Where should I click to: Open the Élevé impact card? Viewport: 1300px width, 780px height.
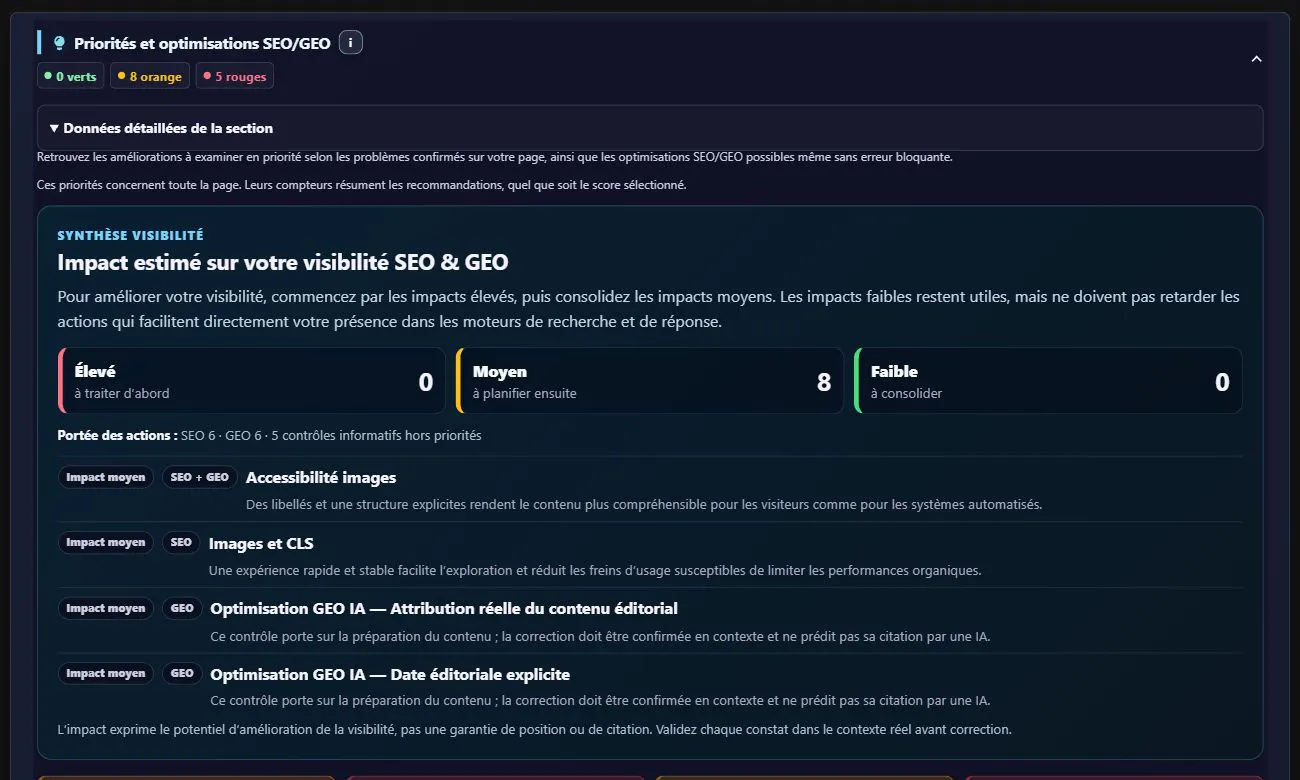252,381
